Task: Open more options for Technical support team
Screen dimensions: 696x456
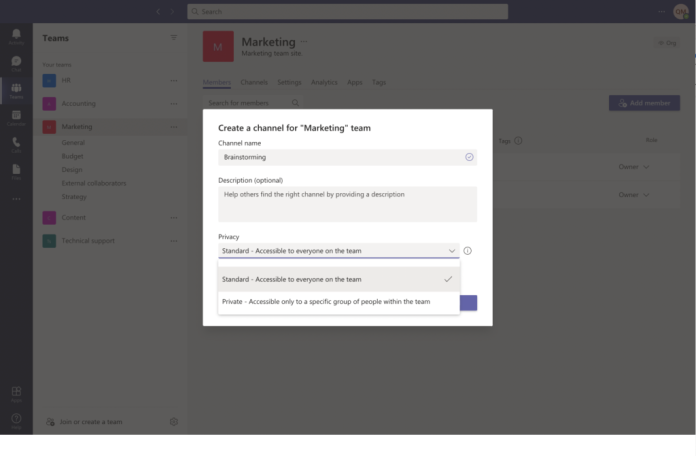Action: coord(174,241)
